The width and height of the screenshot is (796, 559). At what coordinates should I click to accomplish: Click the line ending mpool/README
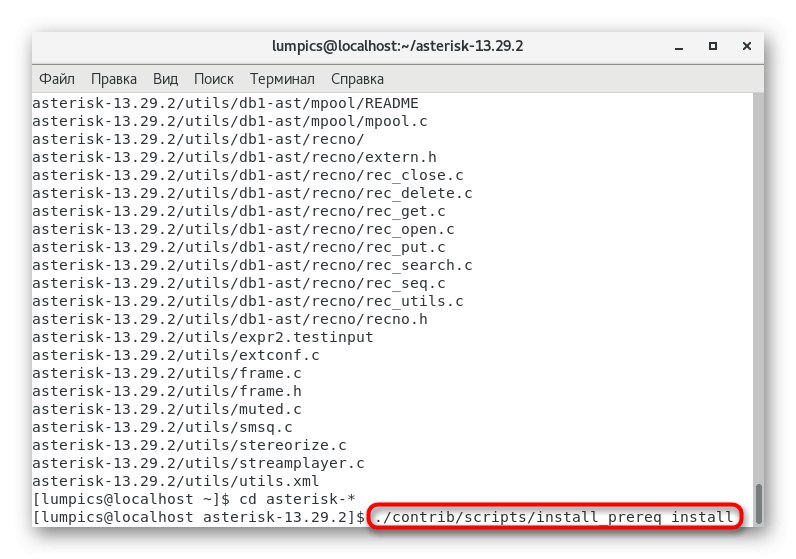[x=225, y=103]
